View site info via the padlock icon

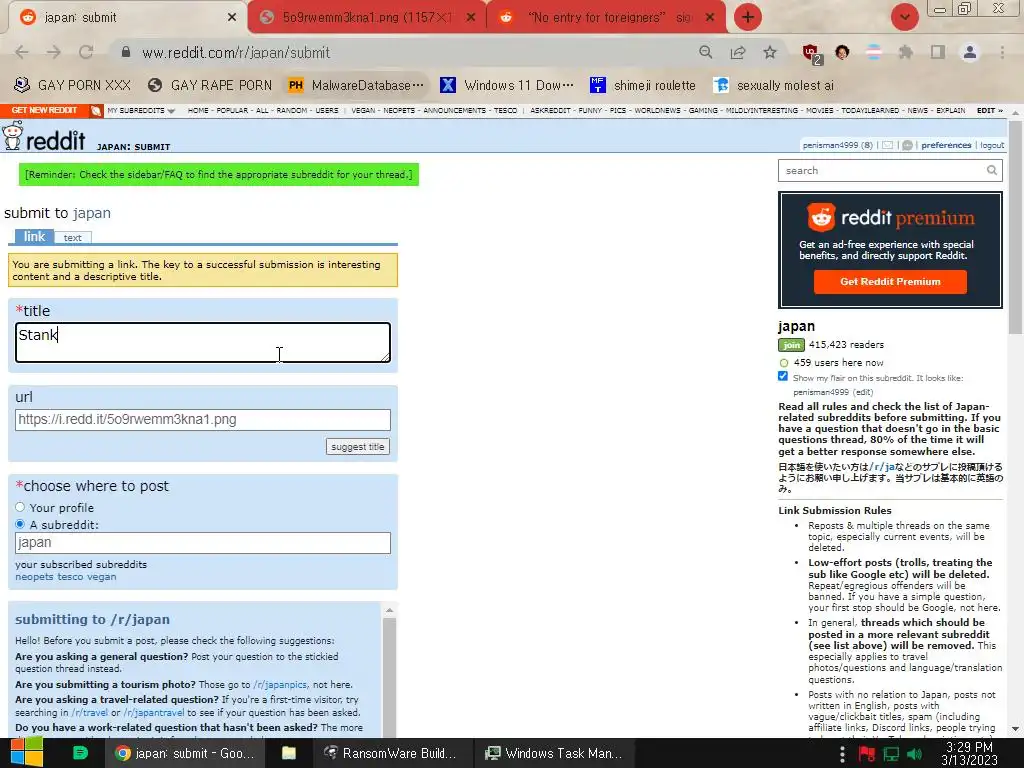tap(126, 52)
